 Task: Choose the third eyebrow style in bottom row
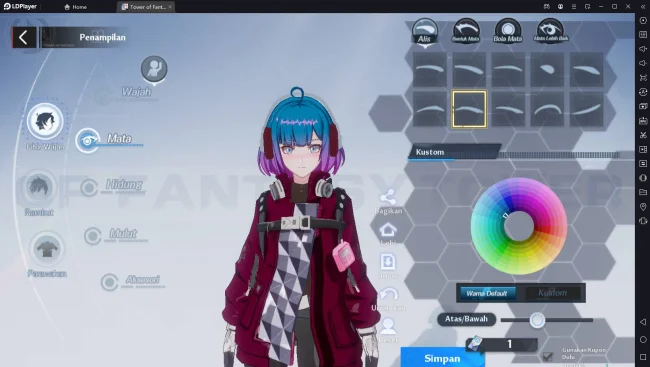(508, 109)
